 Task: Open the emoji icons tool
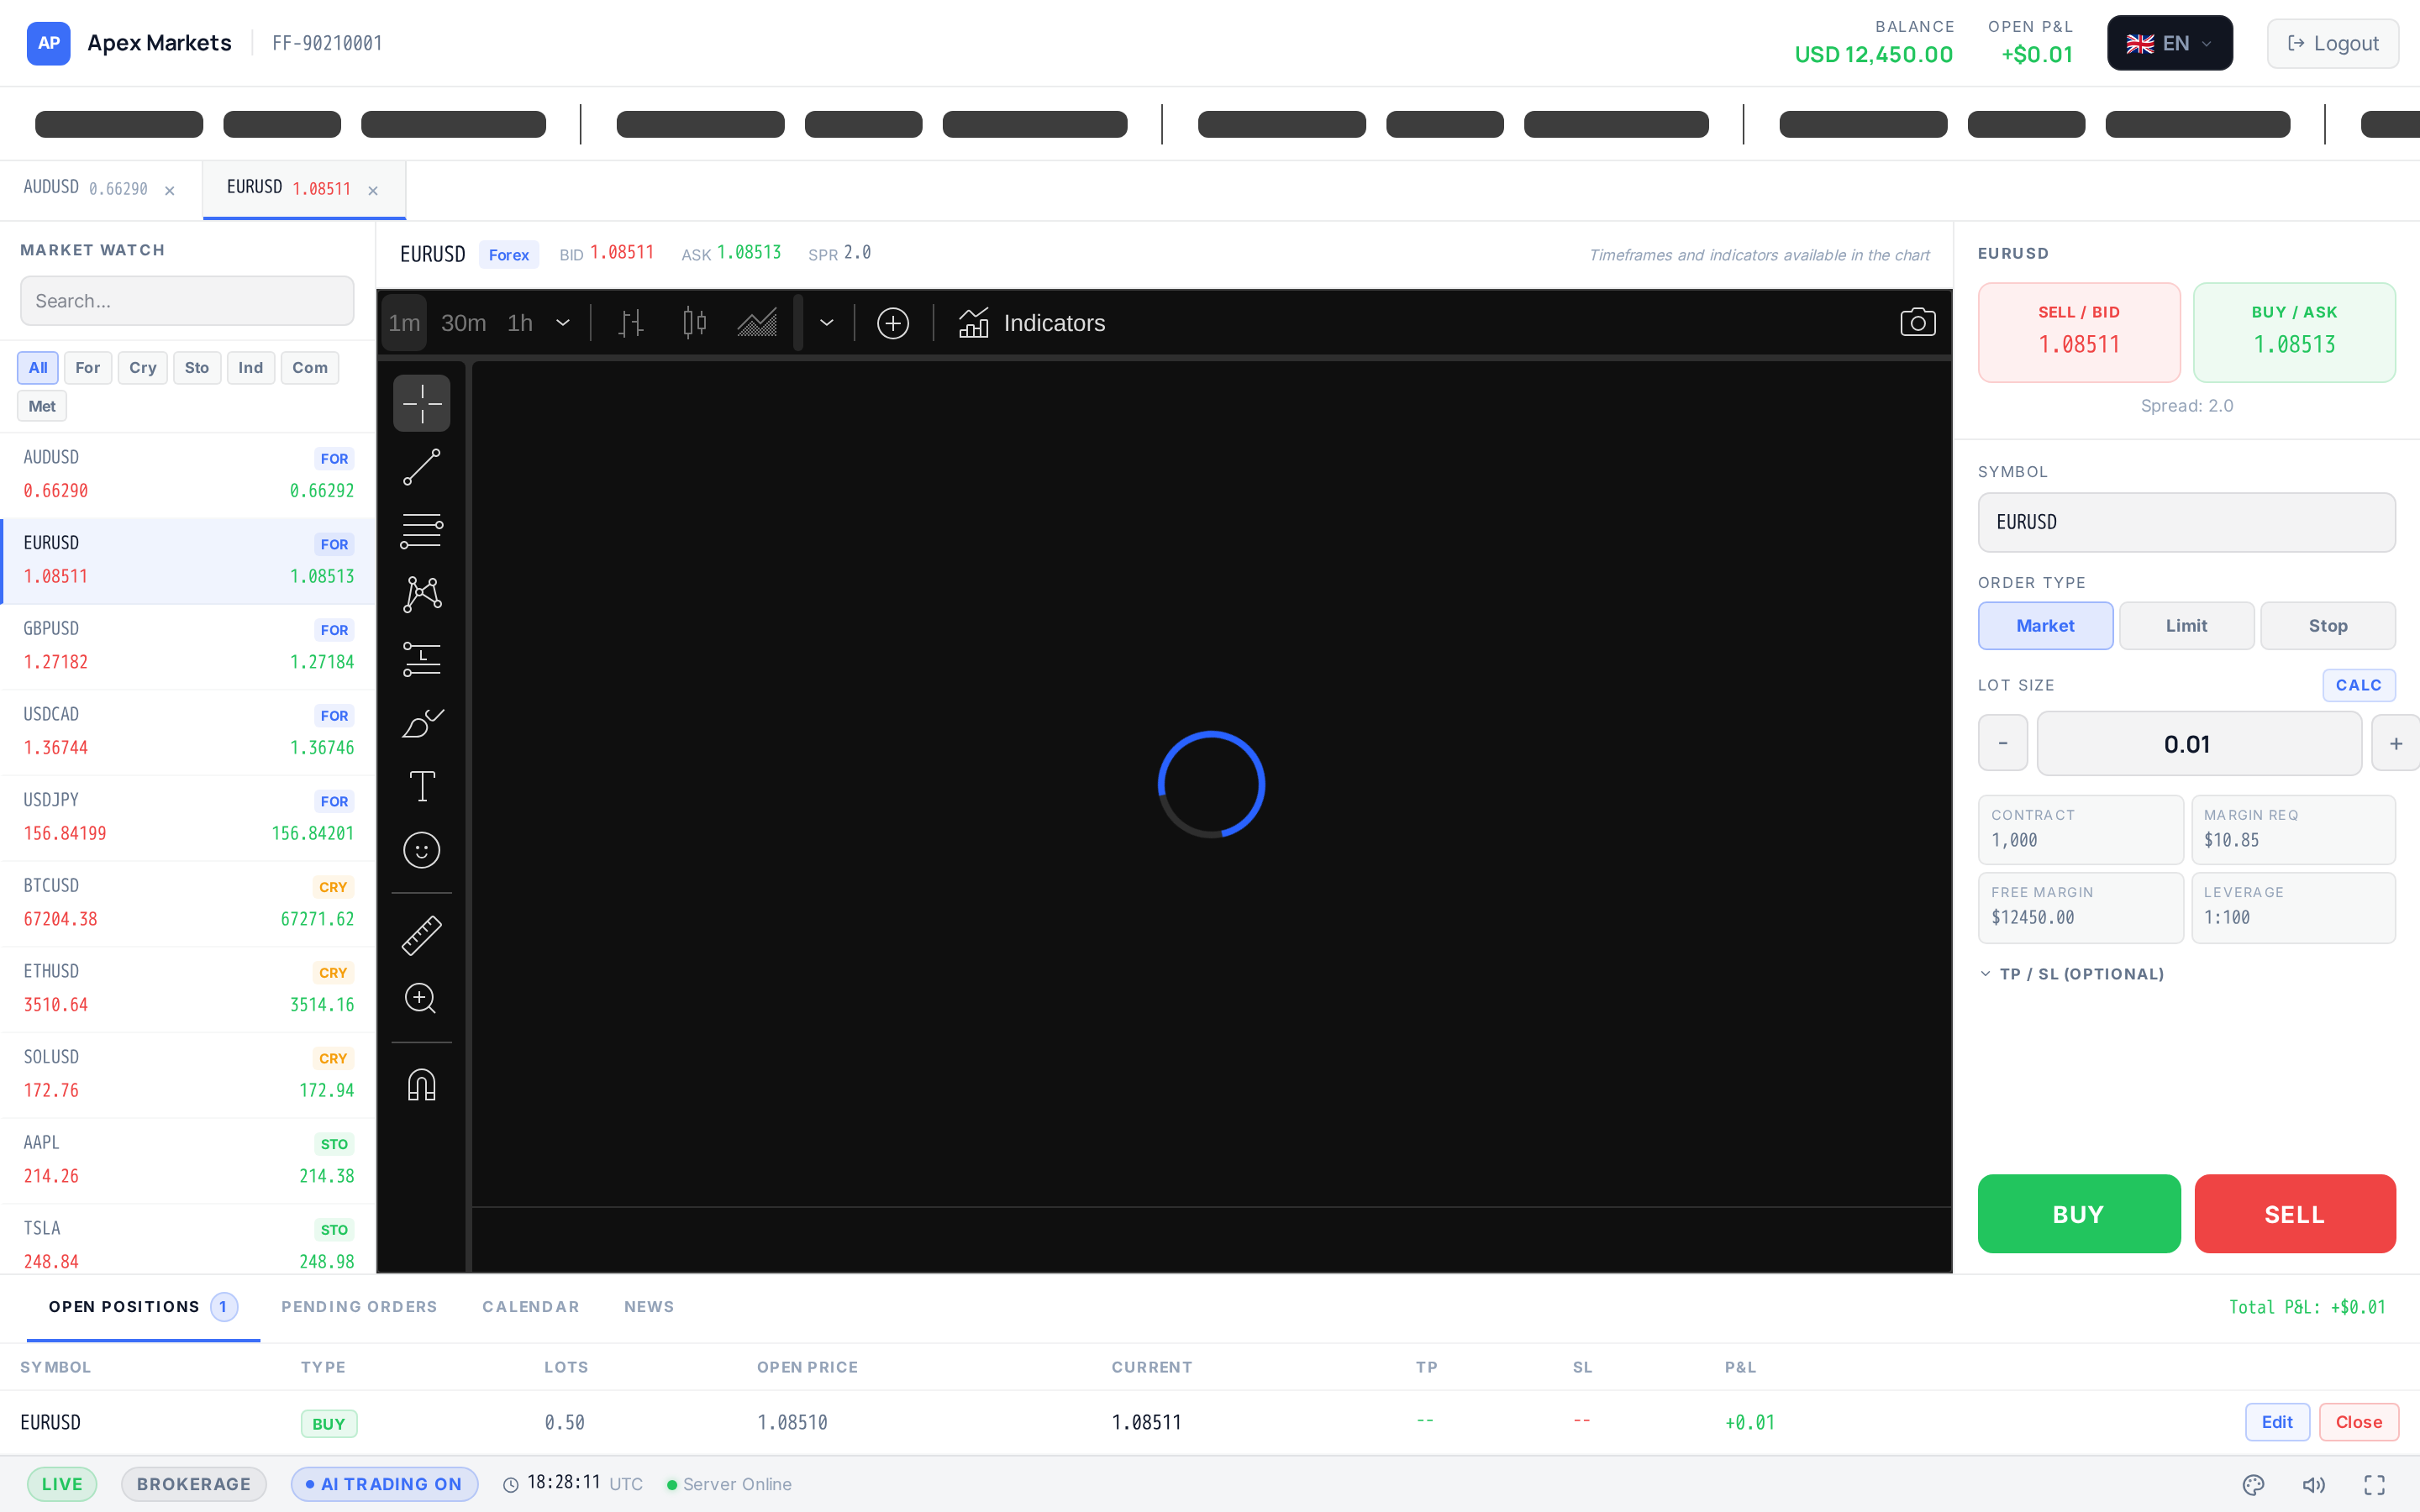pos(421,850)
